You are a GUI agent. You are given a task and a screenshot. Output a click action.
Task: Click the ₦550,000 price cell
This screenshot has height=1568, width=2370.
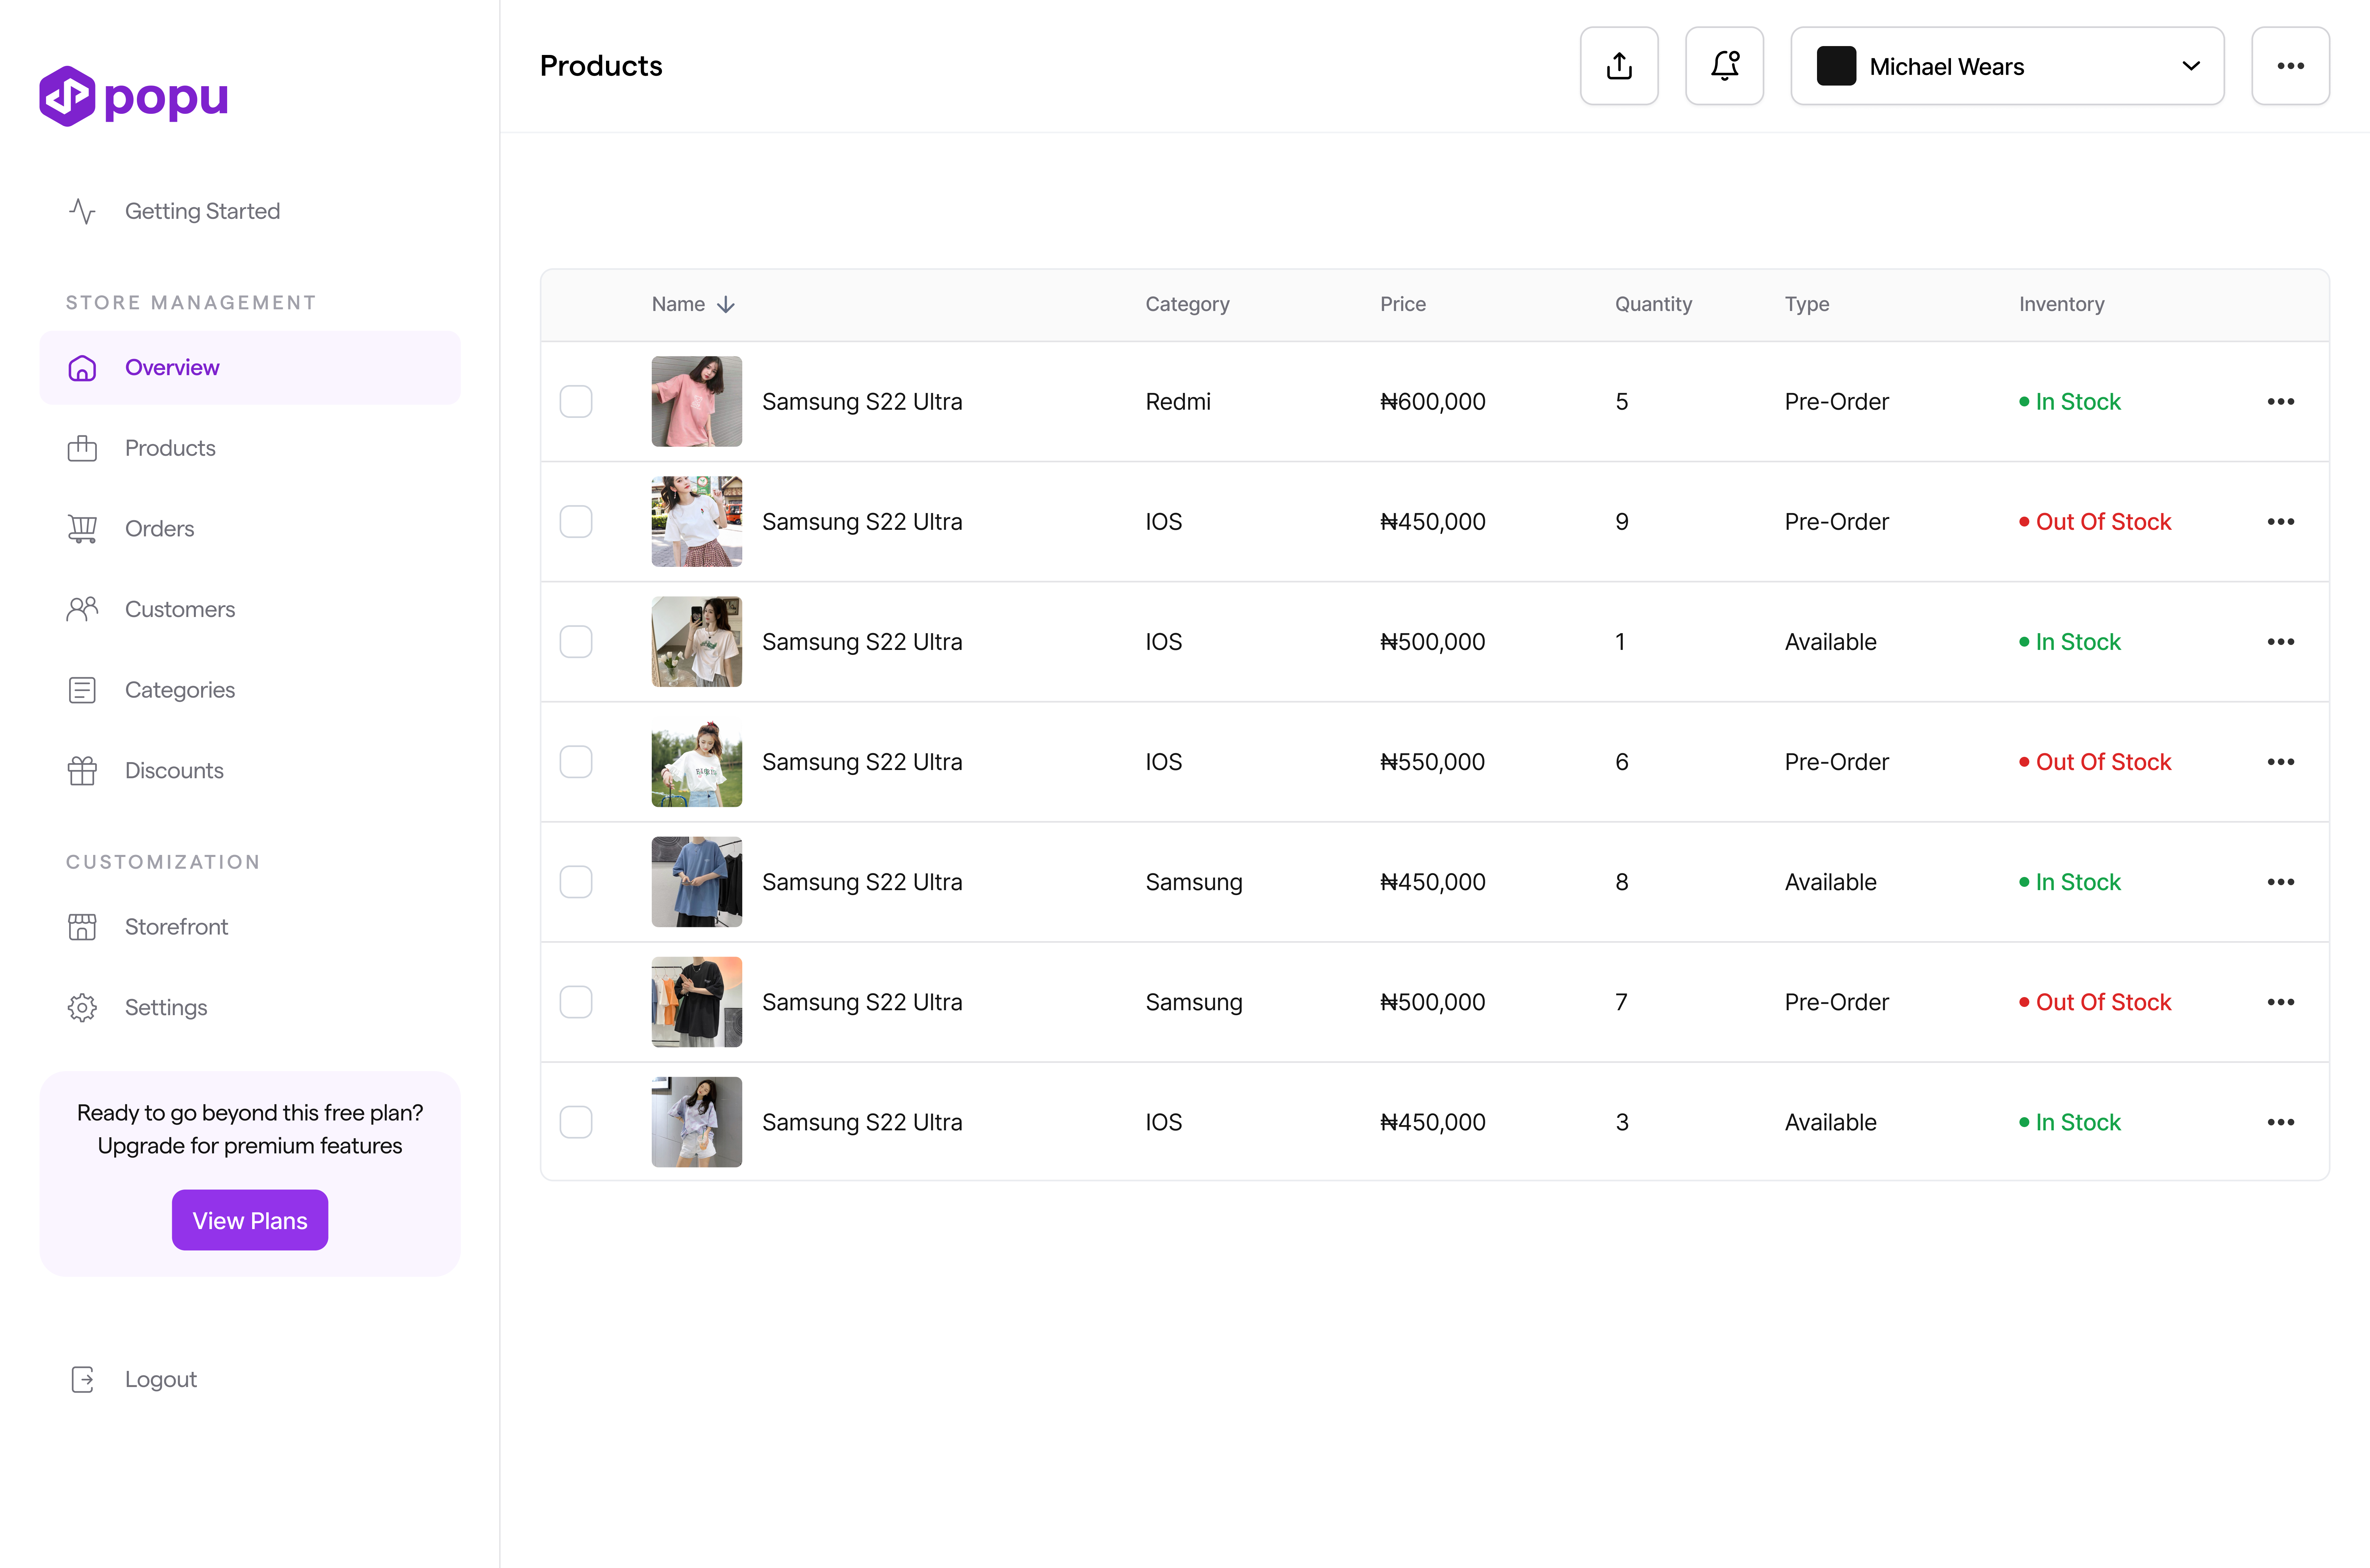pos(1433,762)
